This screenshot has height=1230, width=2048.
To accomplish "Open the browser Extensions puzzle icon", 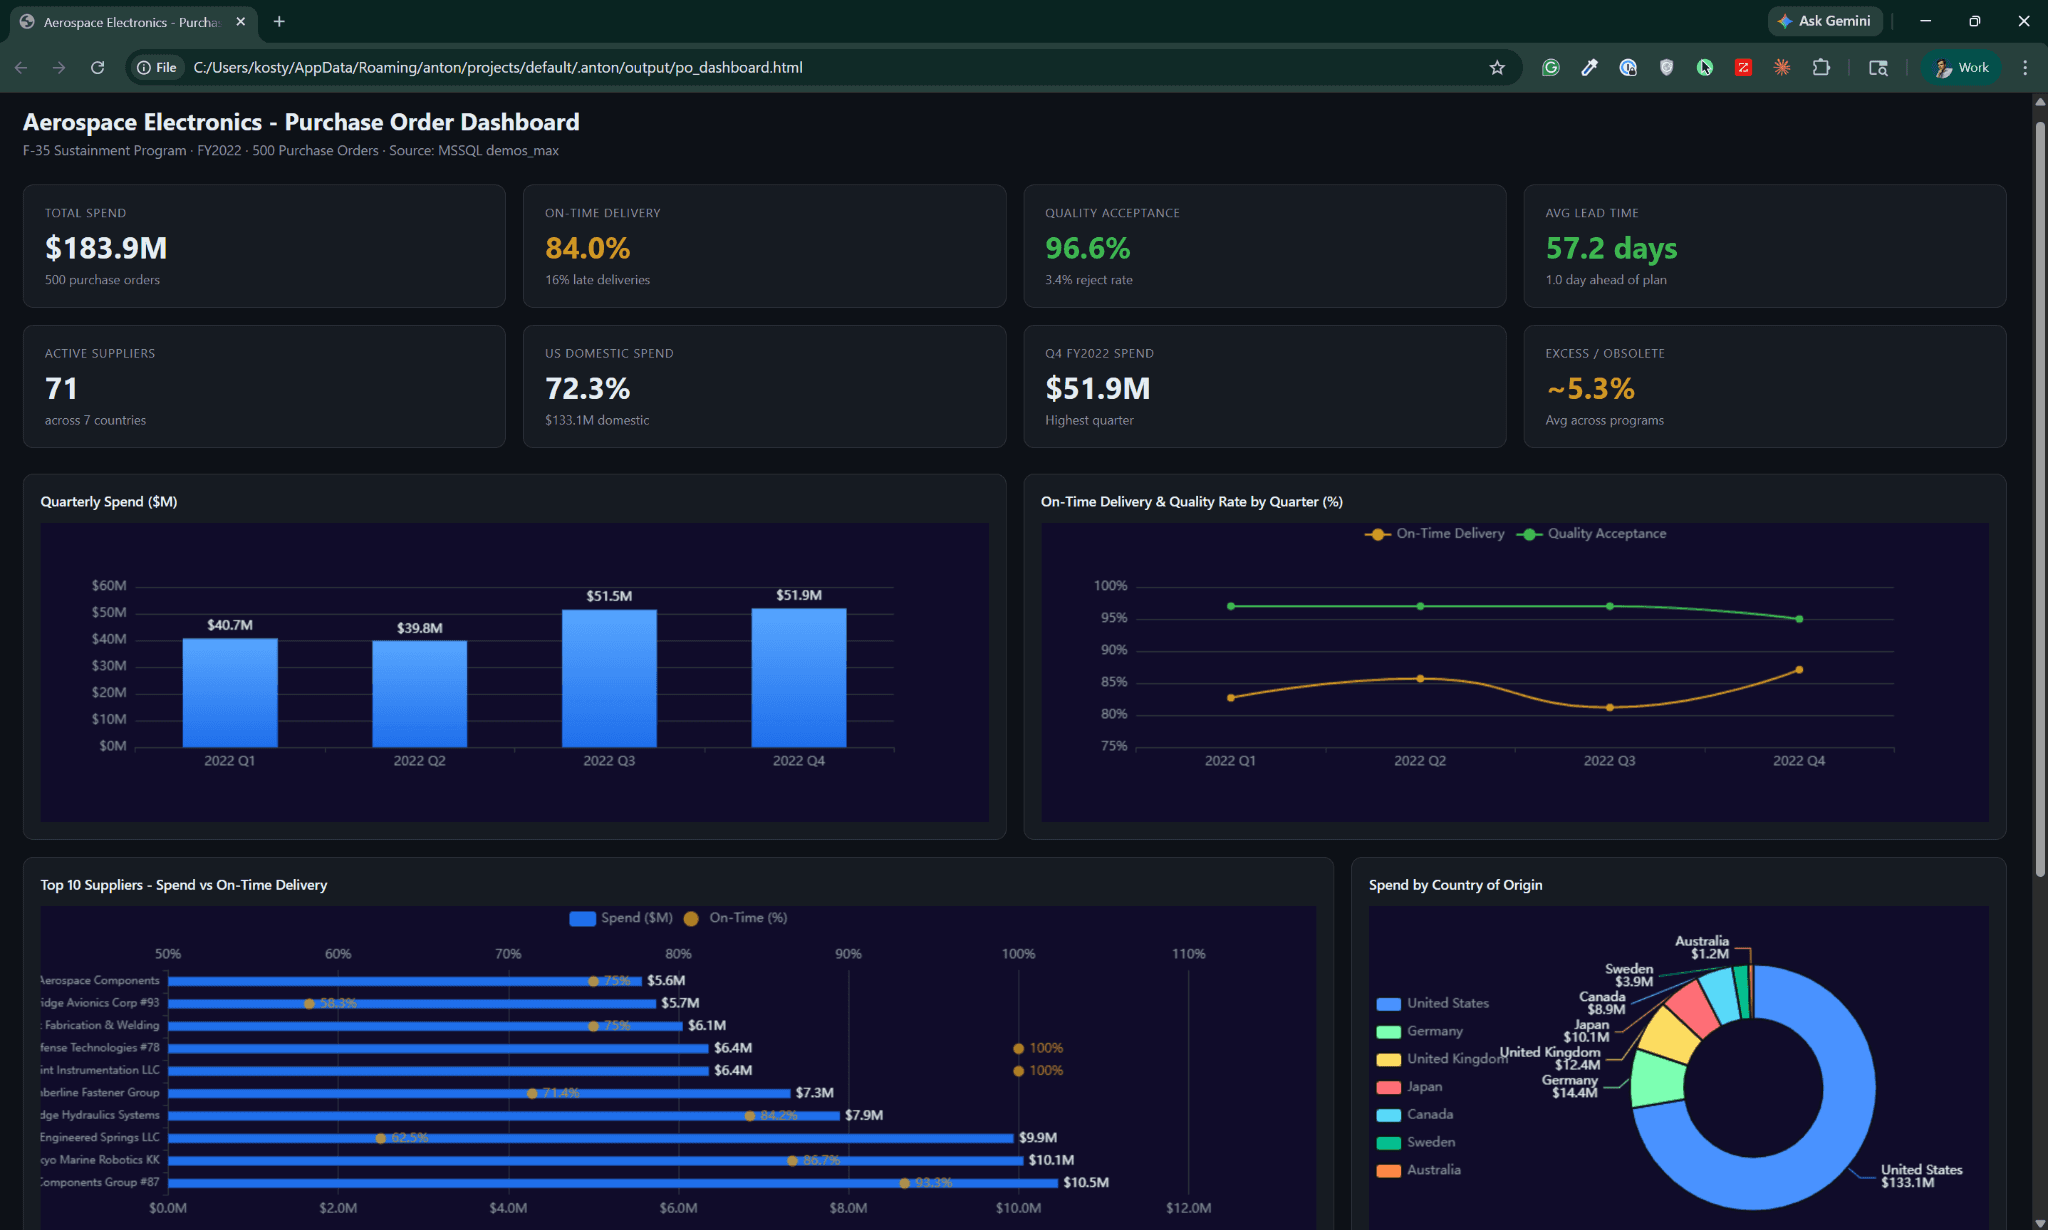I will 1822,67.
